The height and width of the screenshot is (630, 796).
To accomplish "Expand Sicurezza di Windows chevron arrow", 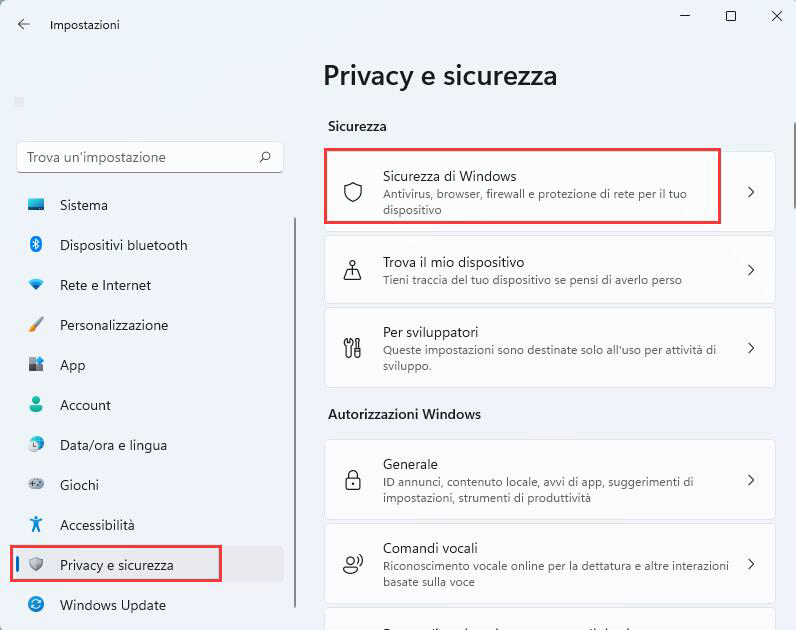I will pos(751,192).
